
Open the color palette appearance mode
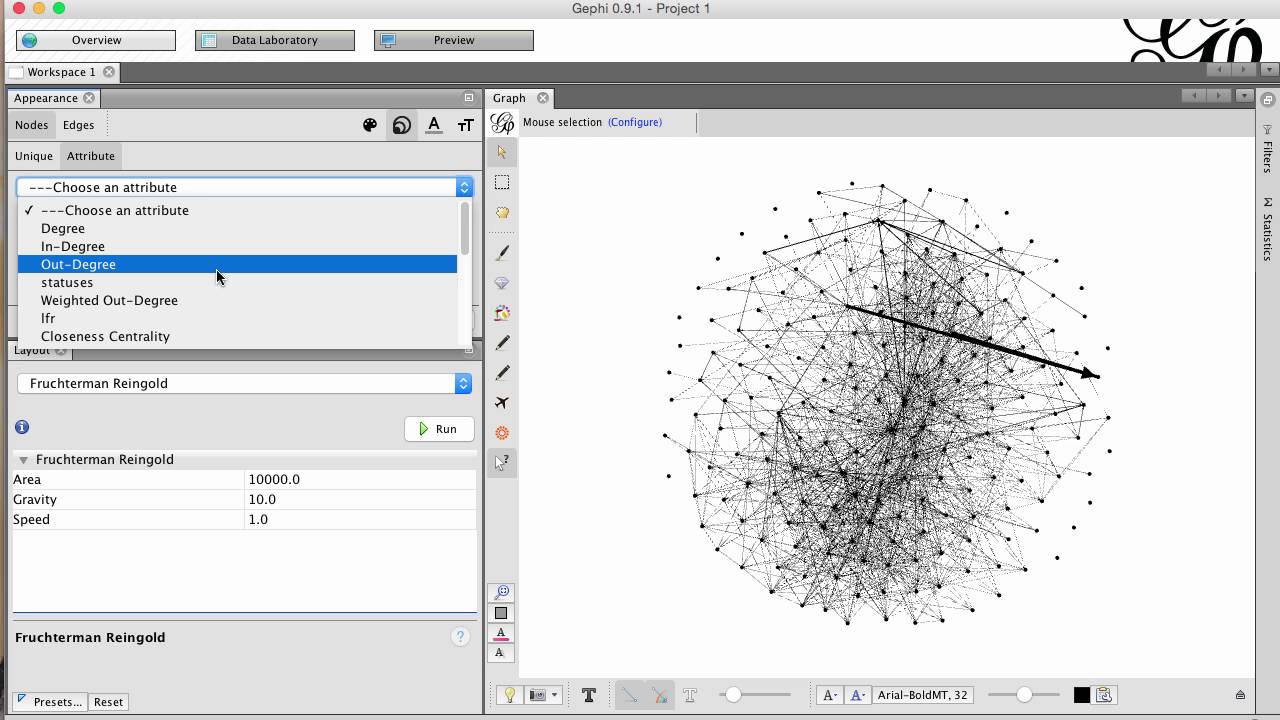click(x=370, y=125)
